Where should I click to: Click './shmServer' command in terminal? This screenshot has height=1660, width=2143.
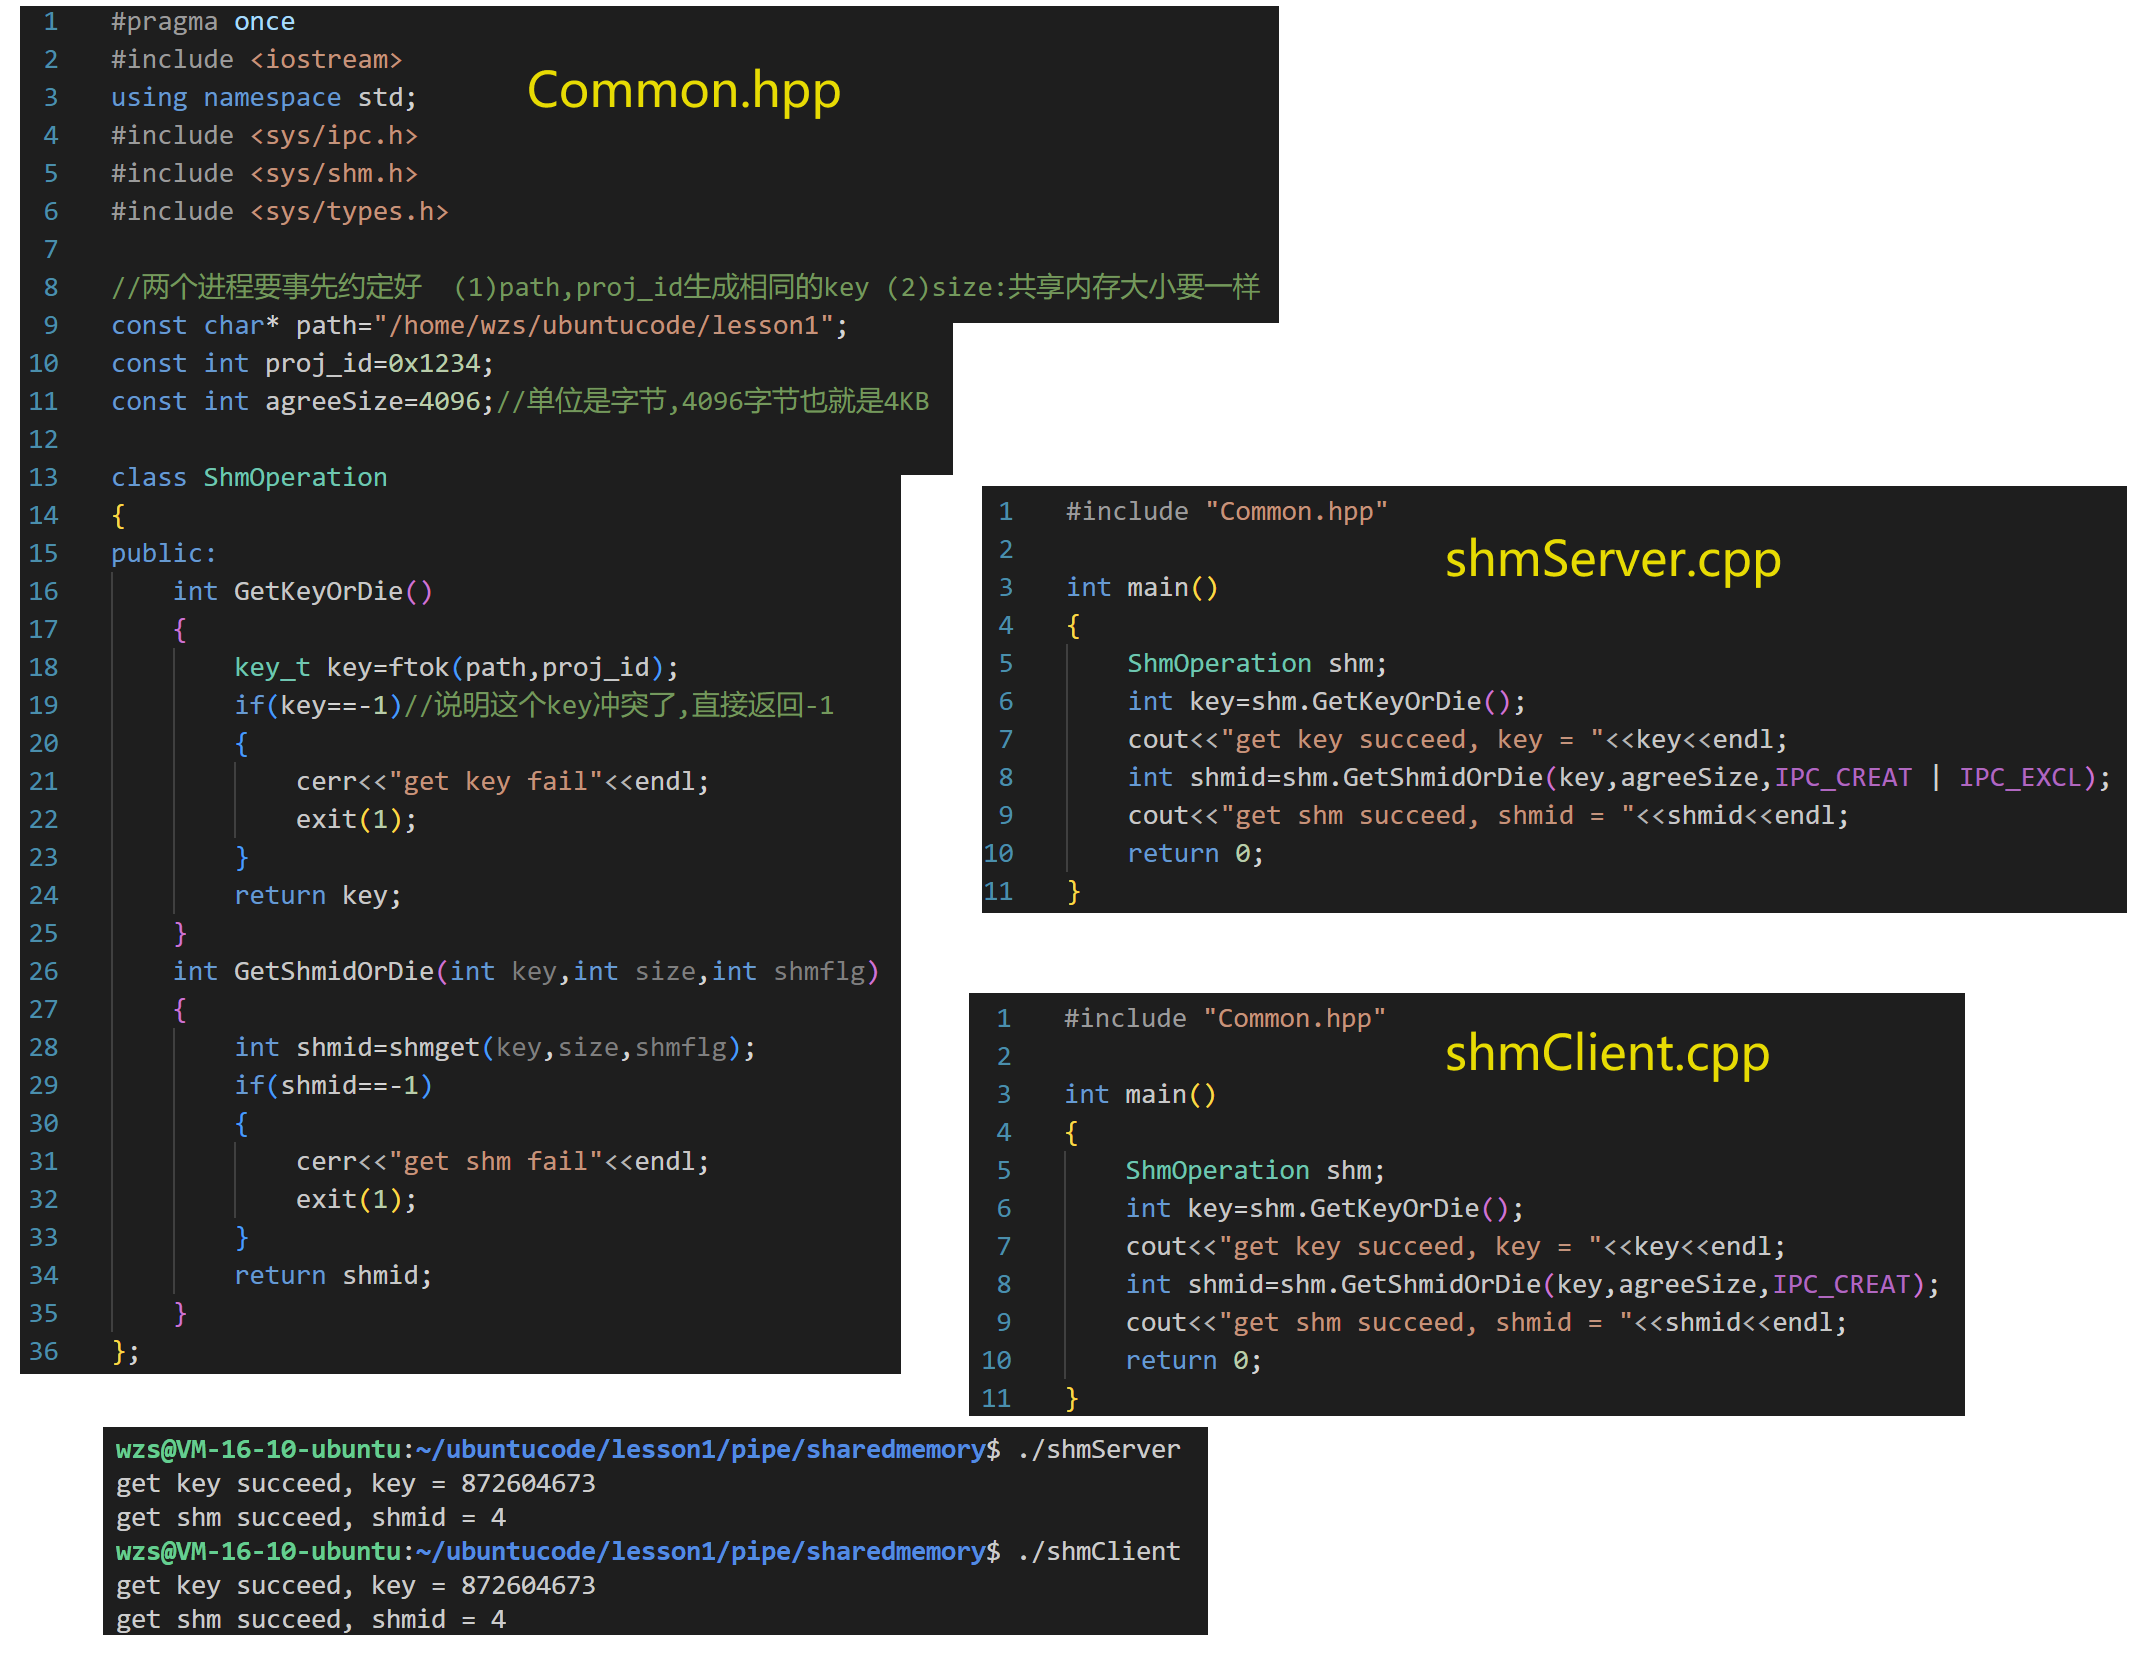tap(1099, 1450)
